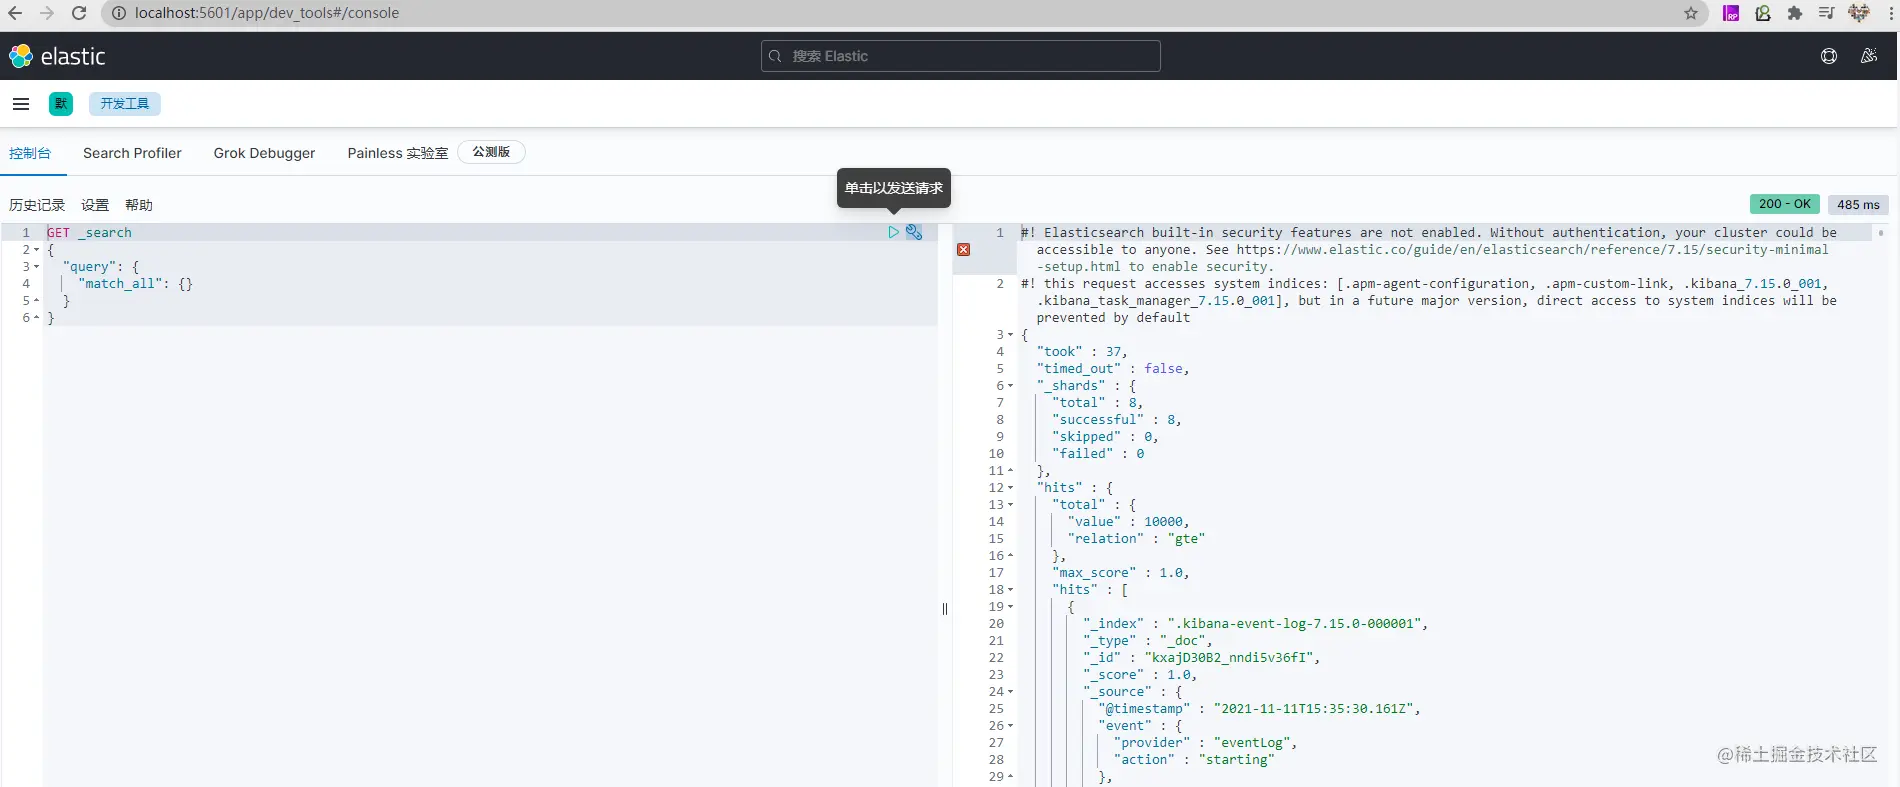
Task: Open 设置 settings
Action: click(95, 205)
